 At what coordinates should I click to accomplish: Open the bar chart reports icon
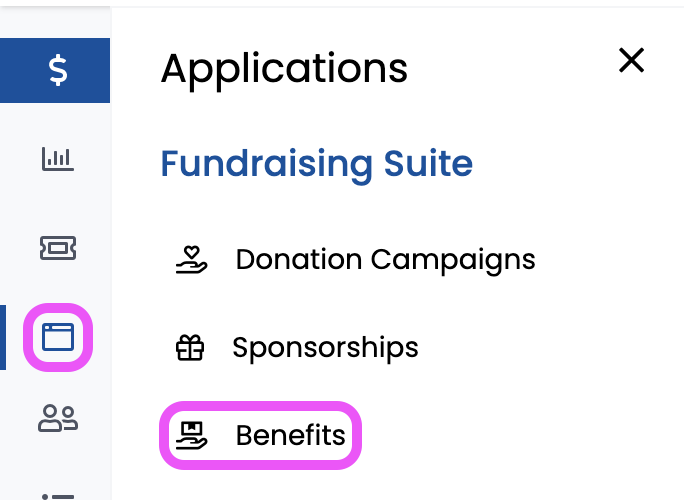point(58,159)
